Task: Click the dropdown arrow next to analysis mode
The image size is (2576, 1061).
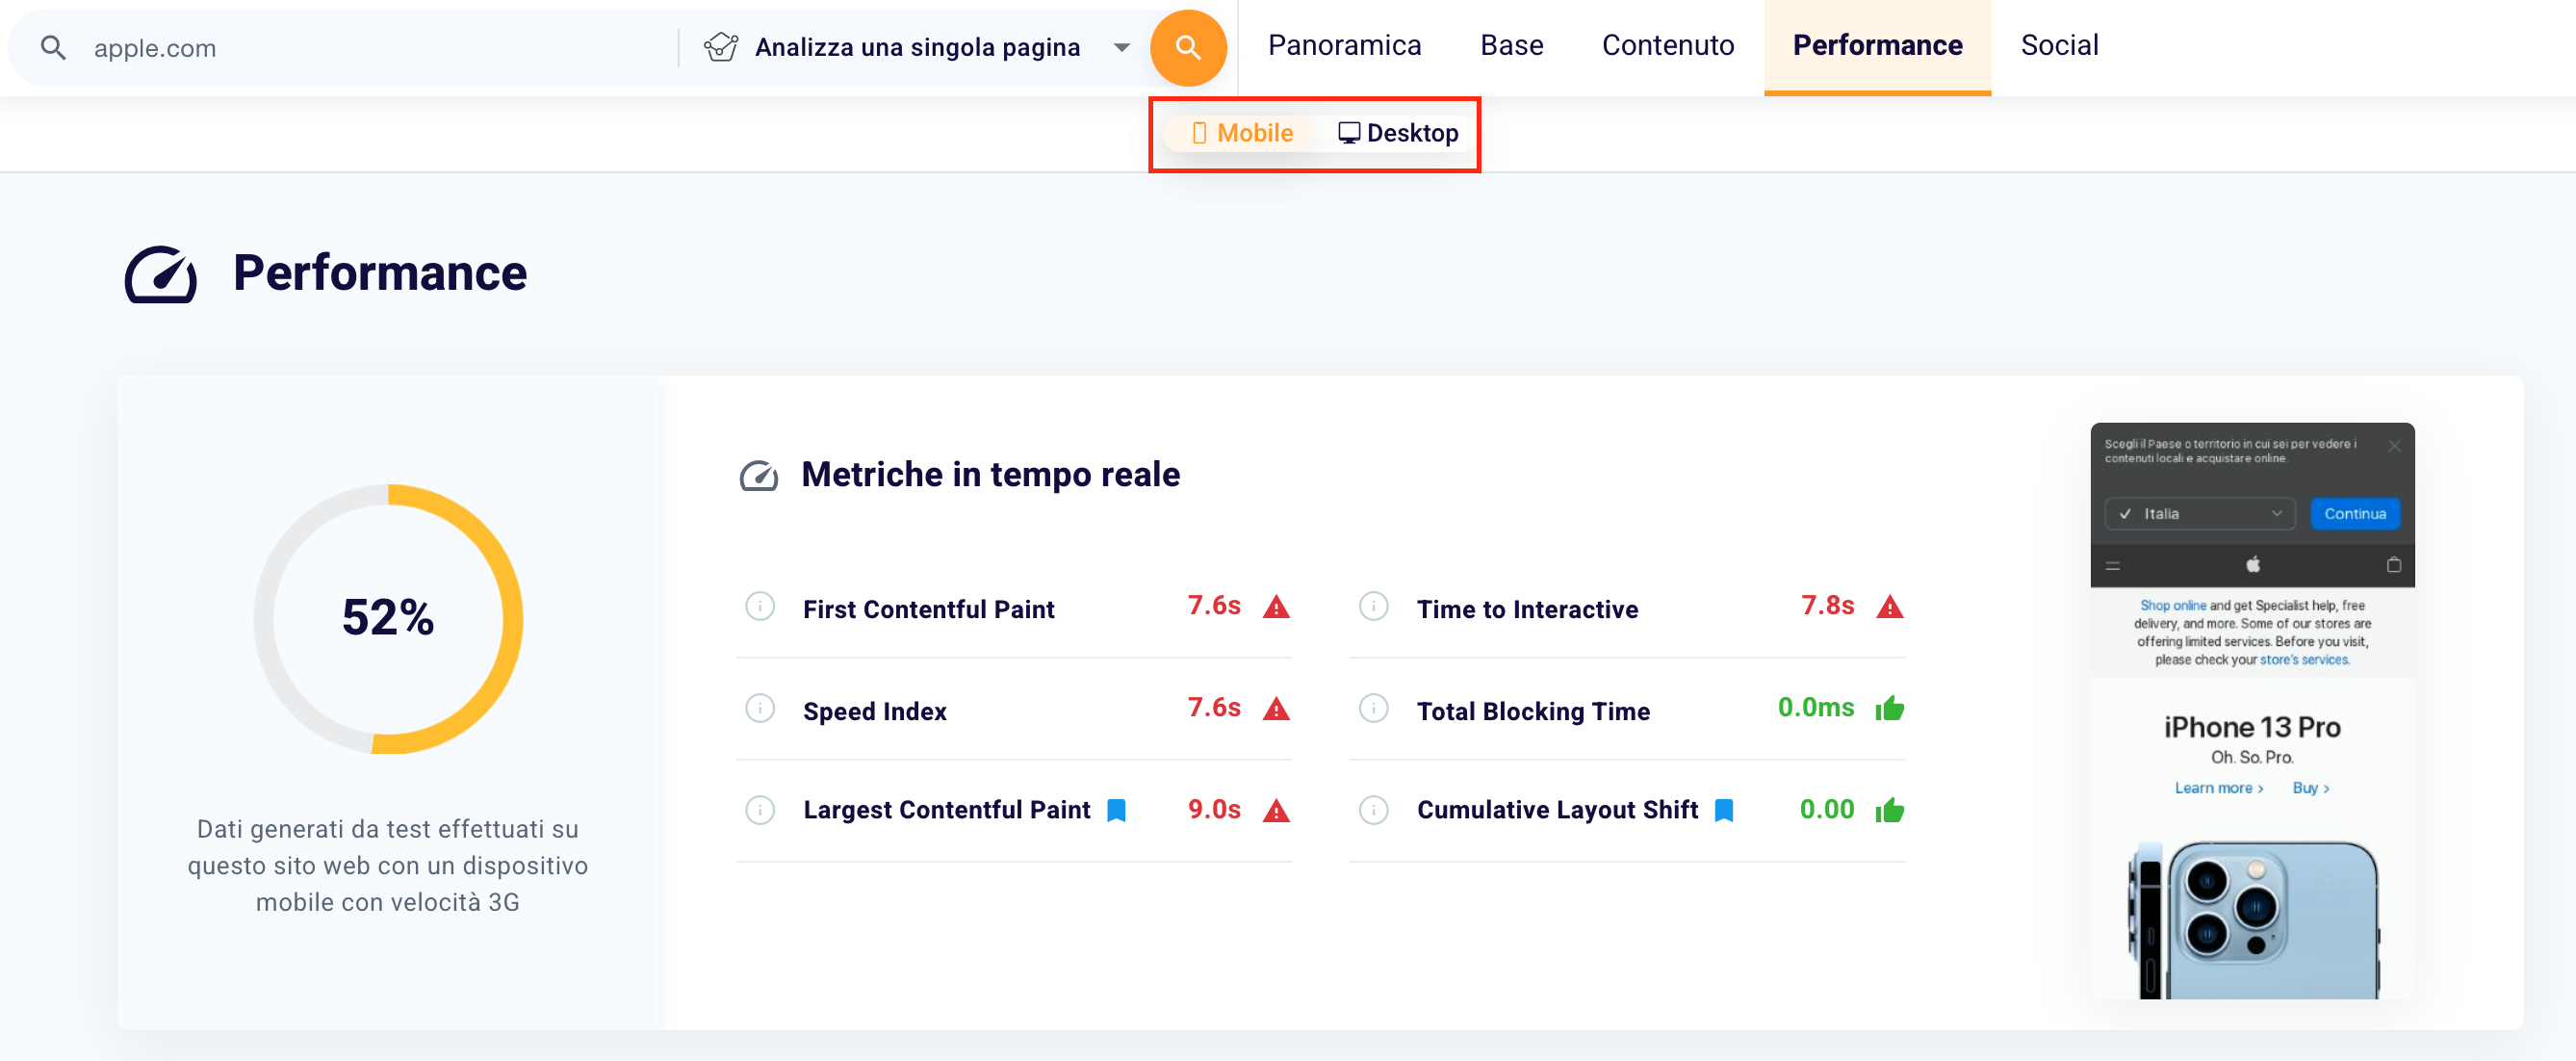Action: 1121,47
